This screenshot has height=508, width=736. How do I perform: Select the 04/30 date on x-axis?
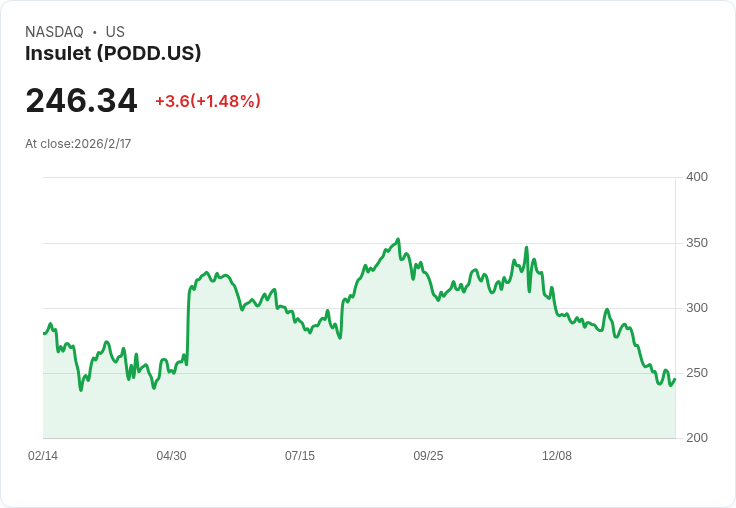tap(171, 455)
